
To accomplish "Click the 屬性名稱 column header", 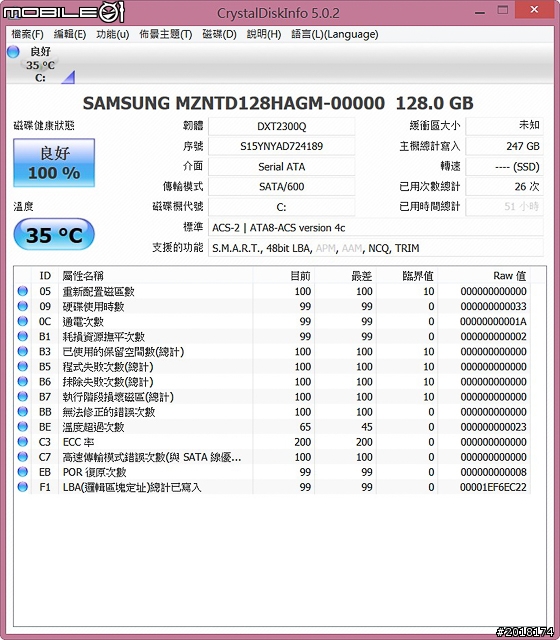I will (156, 276).
